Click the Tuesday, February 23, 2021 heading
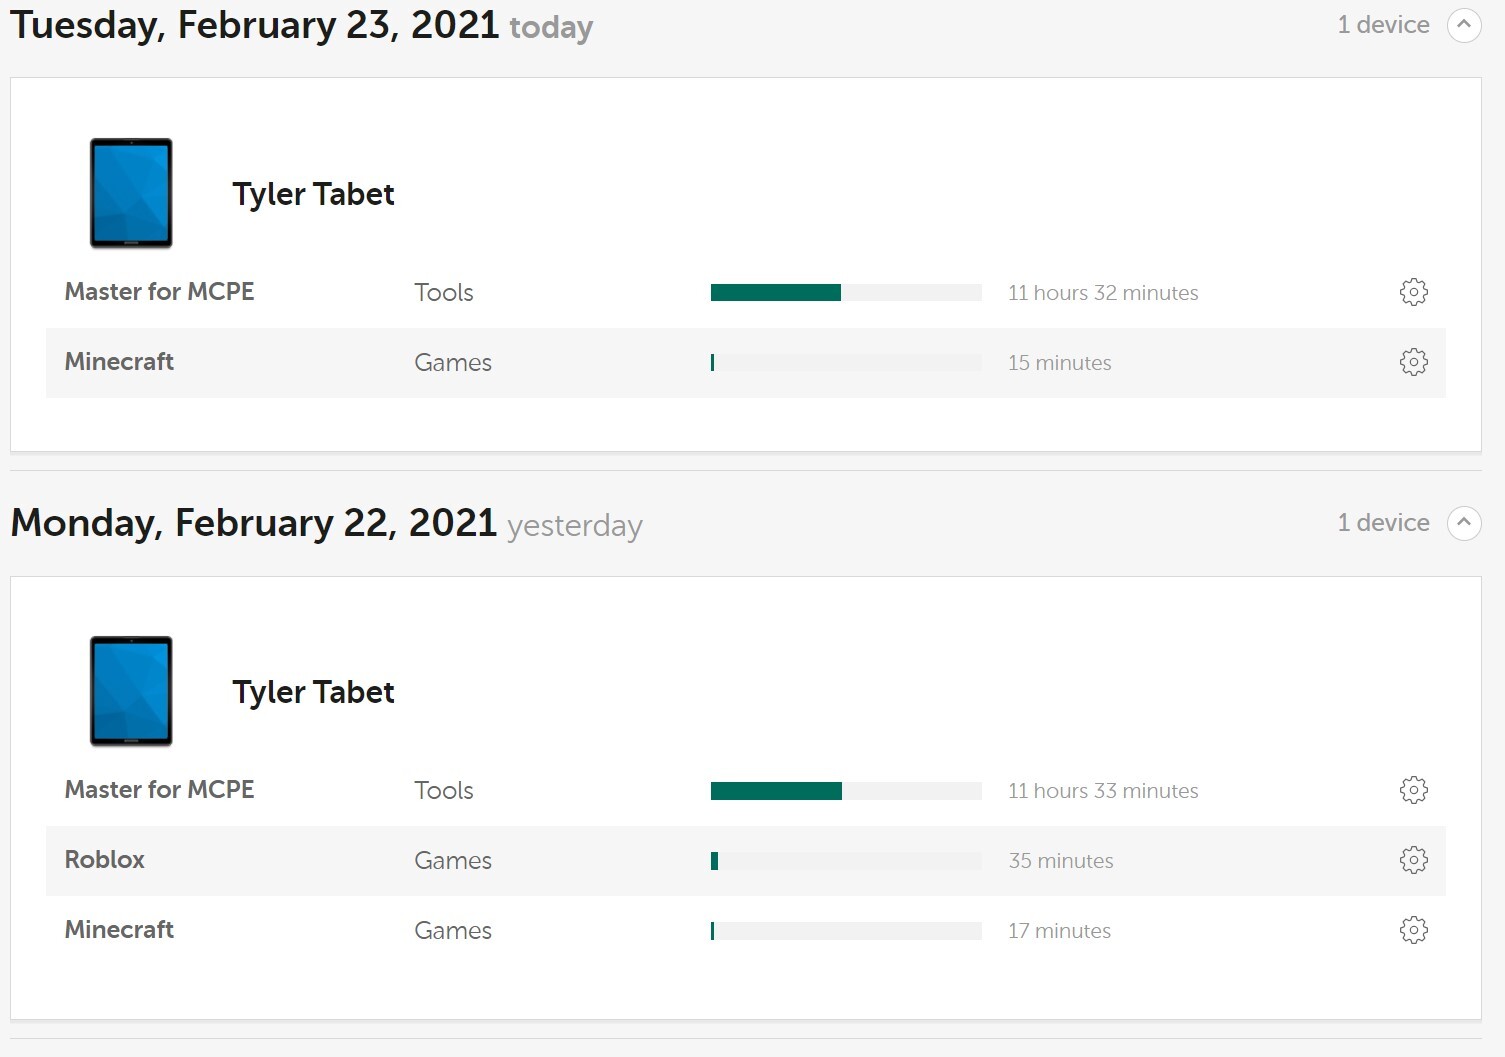Screen dimensions: 1505x1057 [x=255, y=25]
